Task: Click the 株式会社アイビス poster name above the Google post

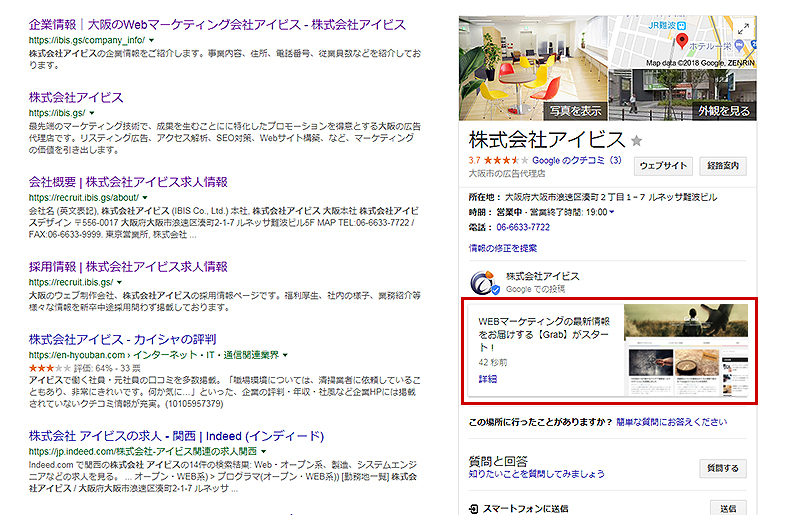Action: [x=543, y=276]
